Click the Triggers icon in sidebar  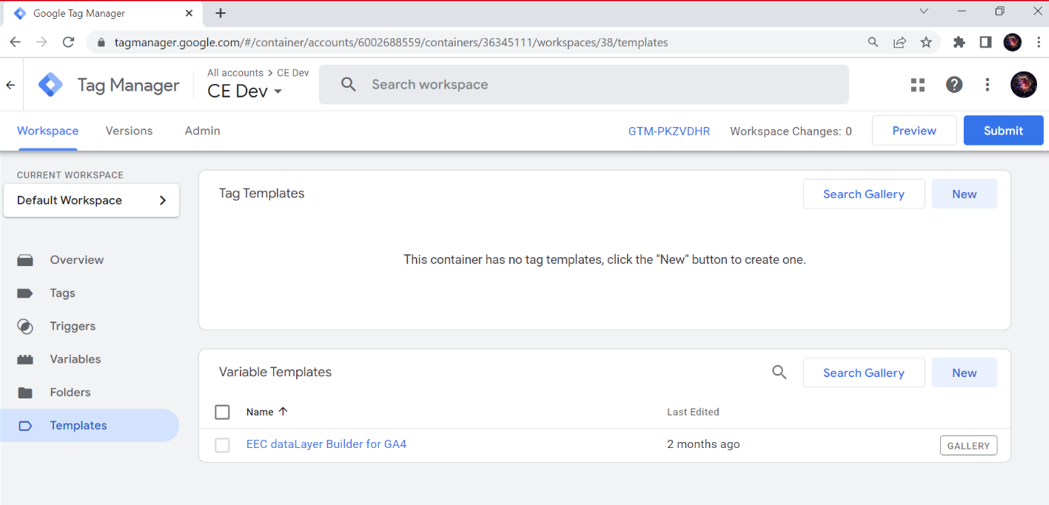point(25,326)
